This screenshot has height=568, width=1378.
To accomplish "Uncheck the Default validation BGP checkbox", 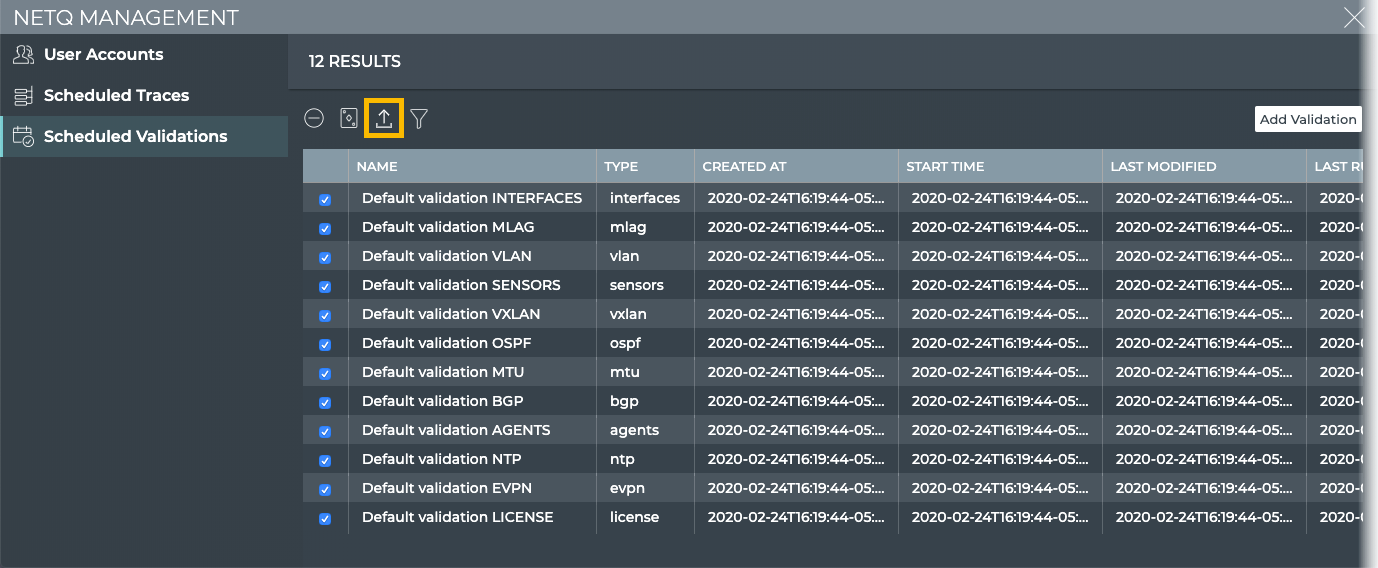I will pyautogui.click(x=325, y=403).
